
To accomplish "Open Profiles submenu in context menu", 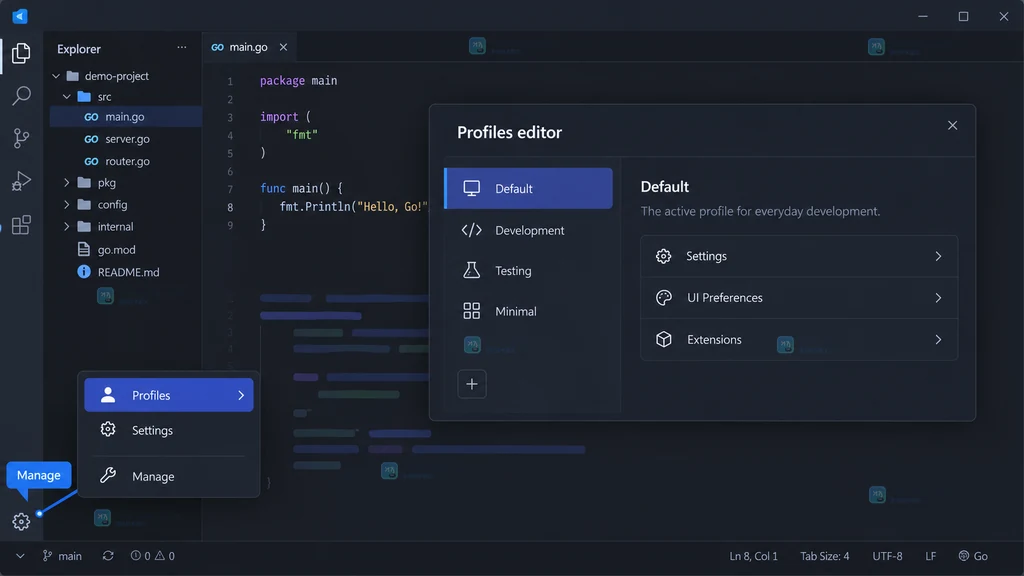I will click(168, 395).
